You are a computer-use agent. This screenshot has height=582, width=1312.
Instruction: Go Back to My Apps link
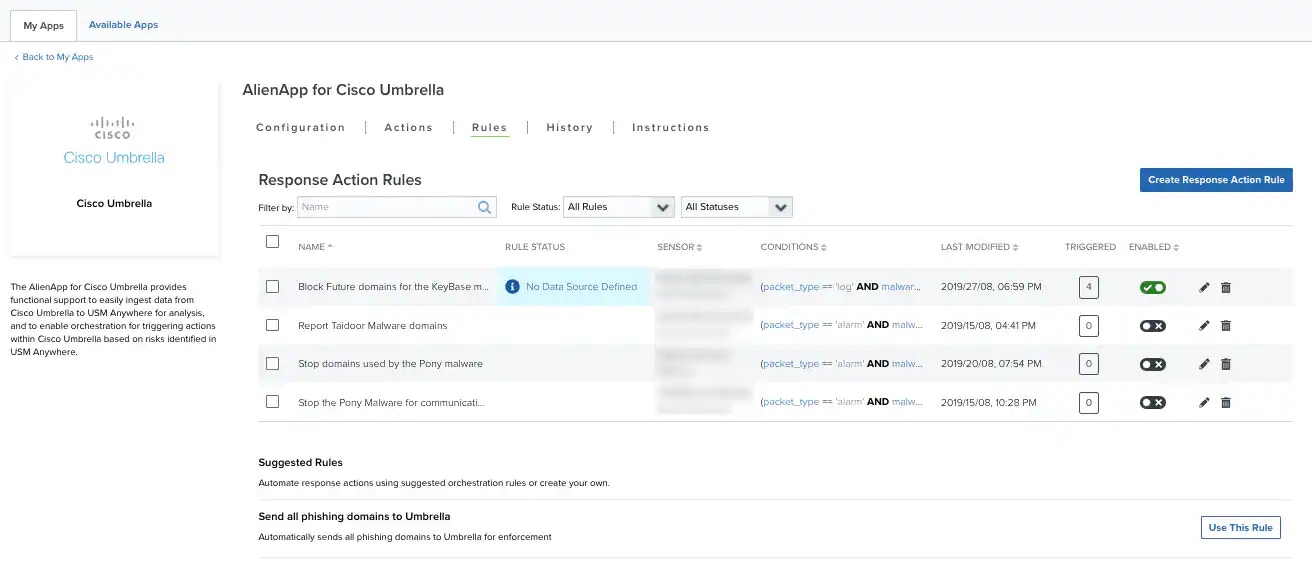(54, 57)
